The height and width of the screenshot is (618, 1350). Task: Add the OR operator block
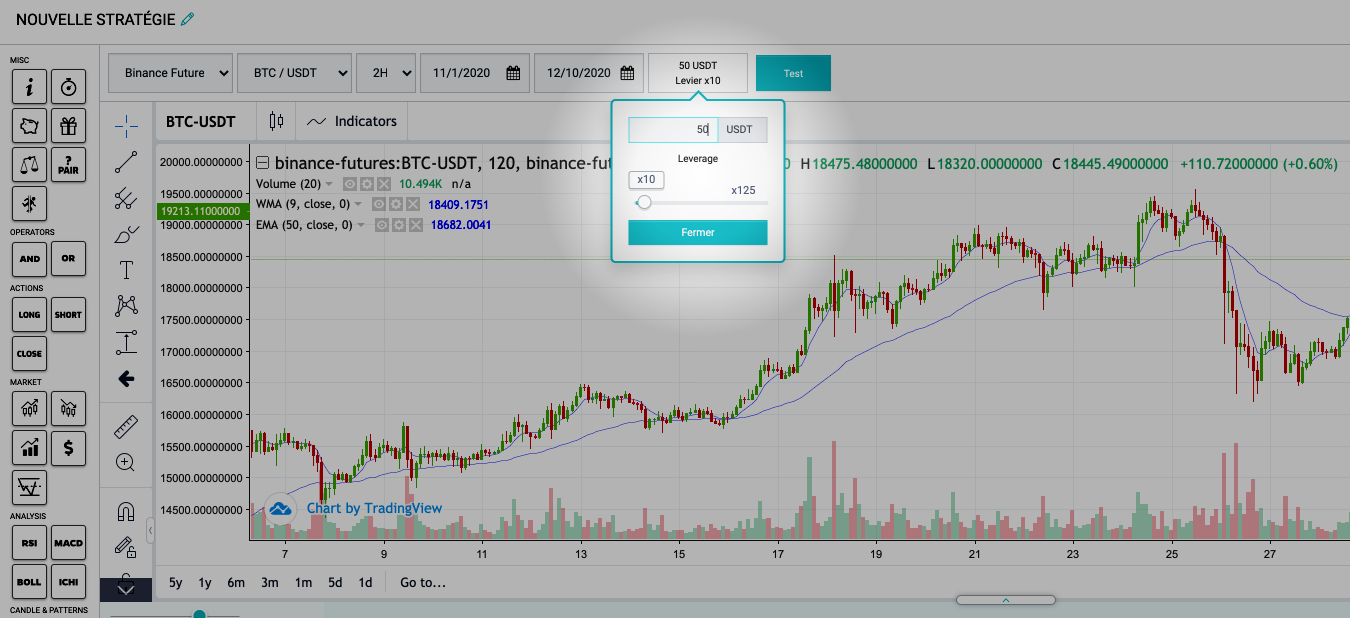click(x=68, y=259)
